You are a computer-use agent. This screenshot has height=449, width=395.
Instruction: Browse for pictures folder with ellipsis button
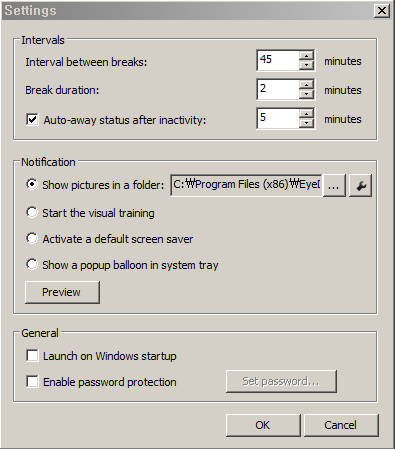(x=334, y=186)
